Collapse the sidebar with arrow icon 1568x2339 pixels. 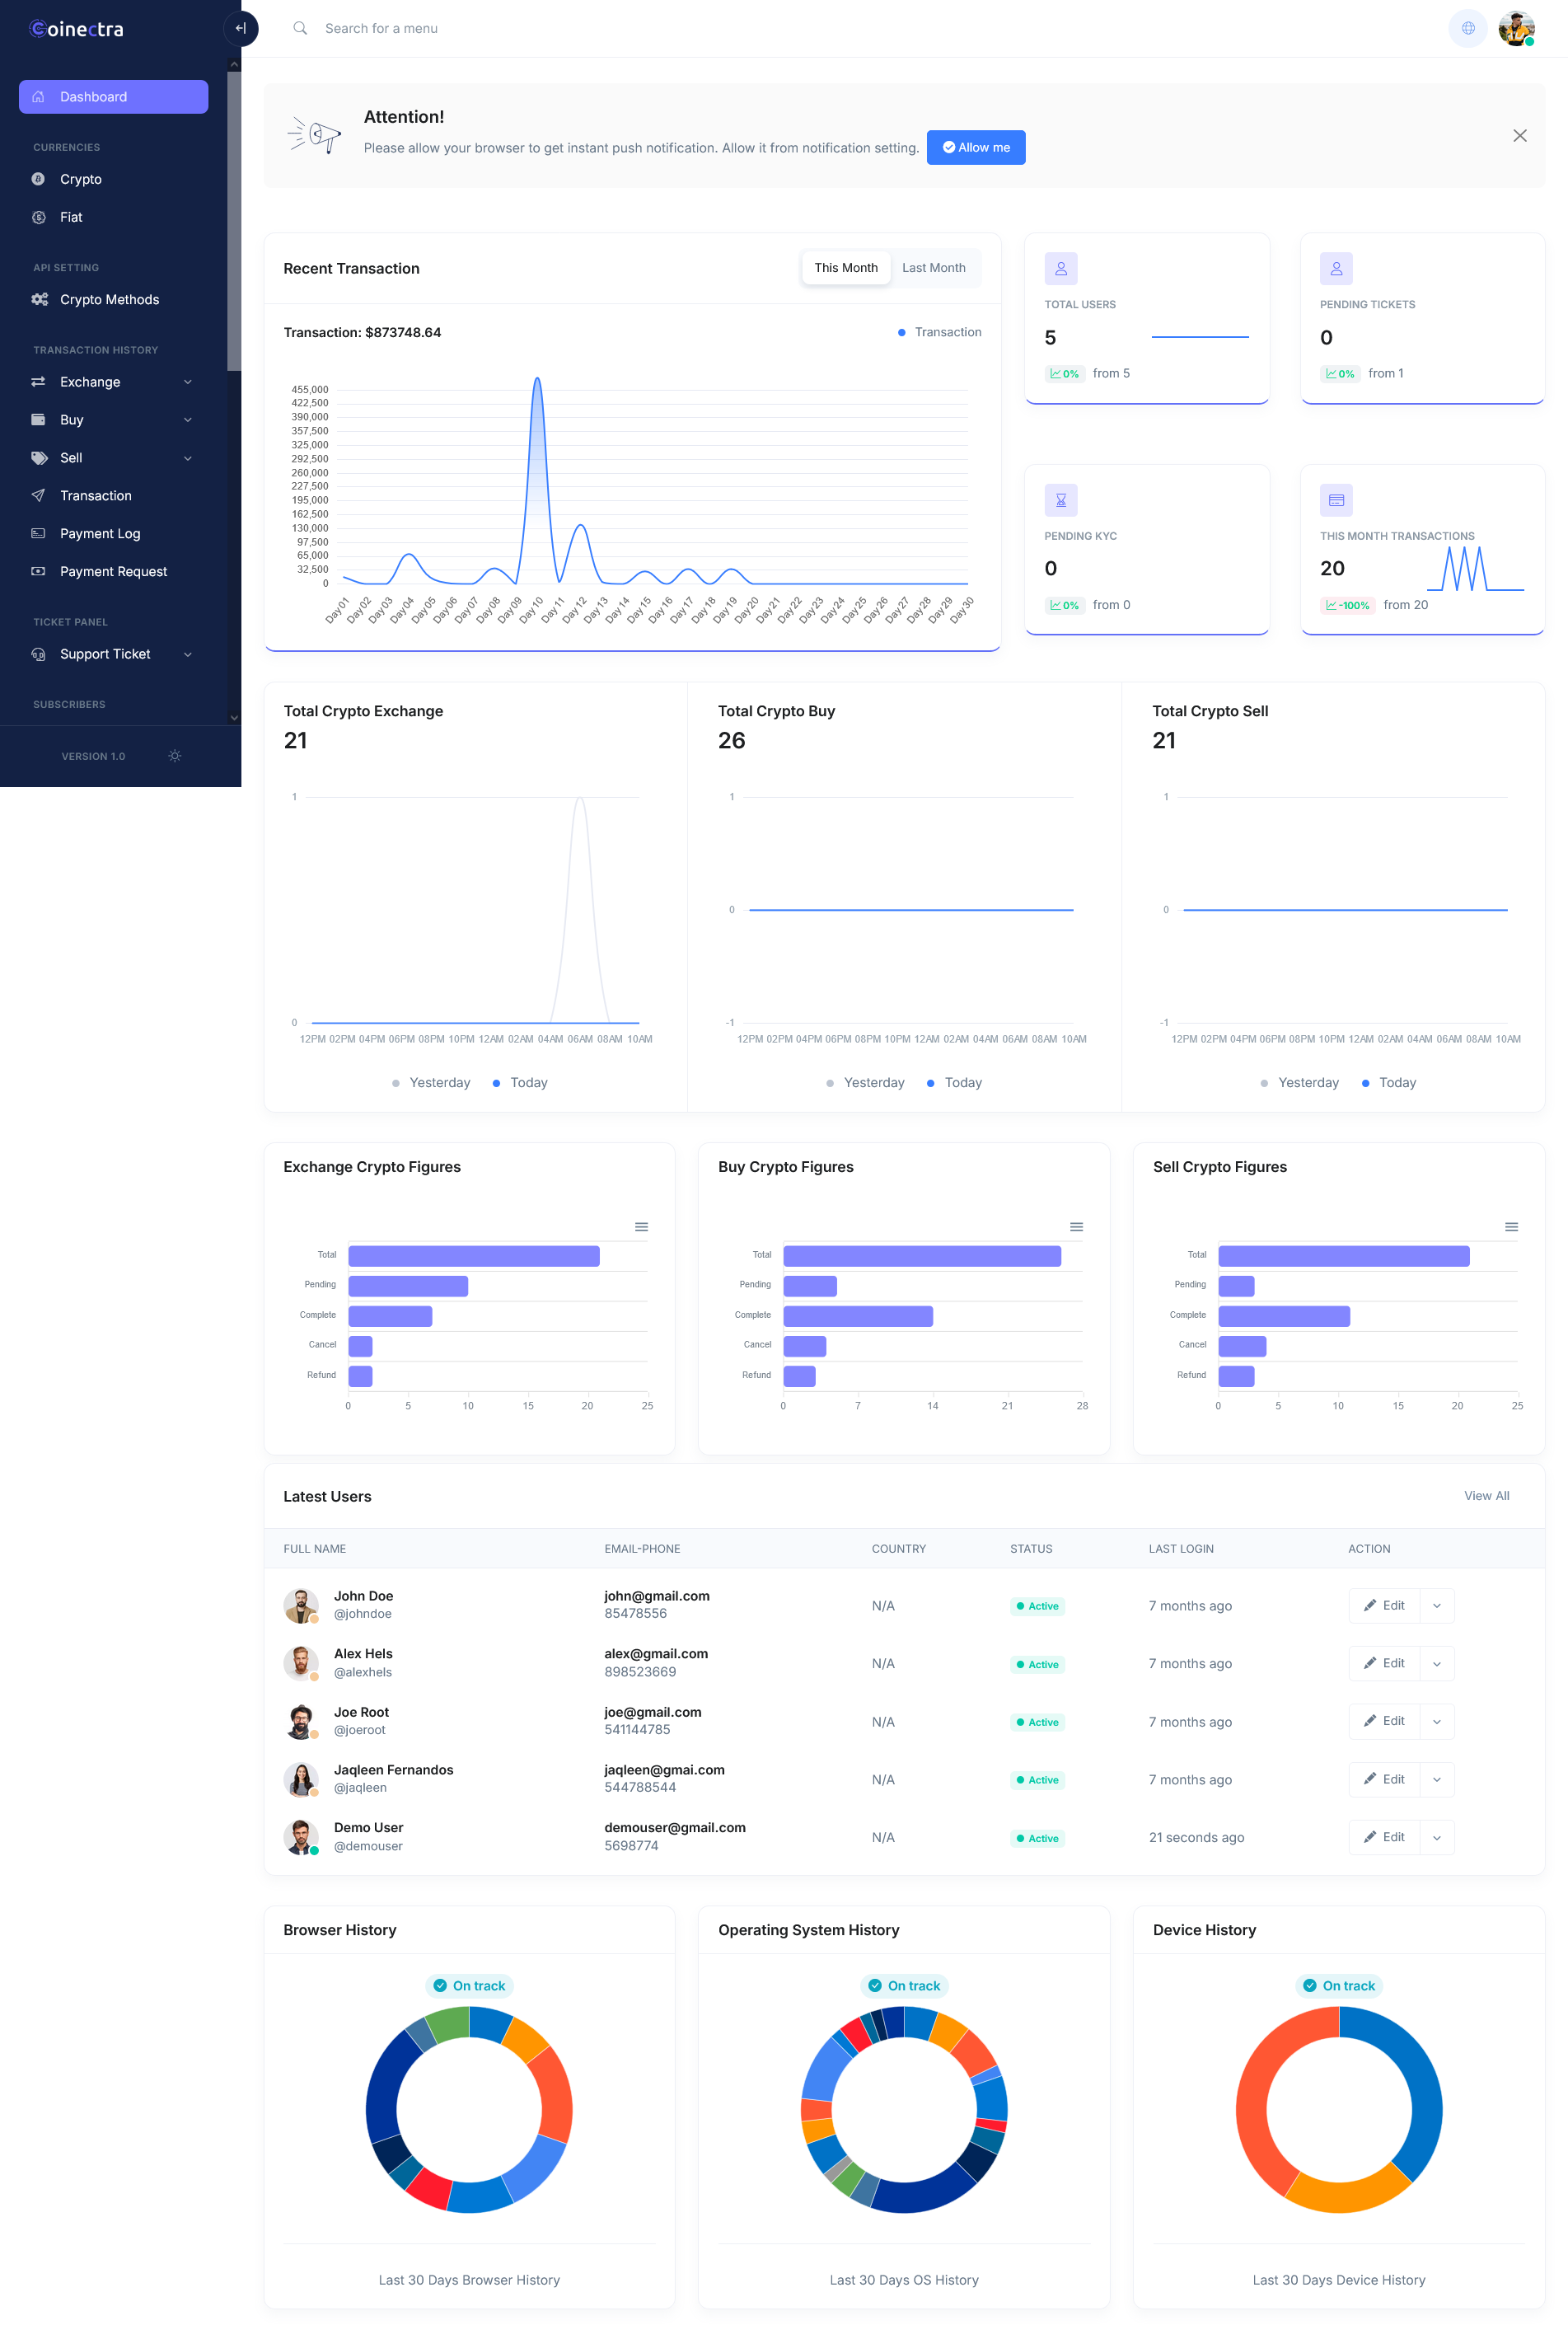[240, 28]
